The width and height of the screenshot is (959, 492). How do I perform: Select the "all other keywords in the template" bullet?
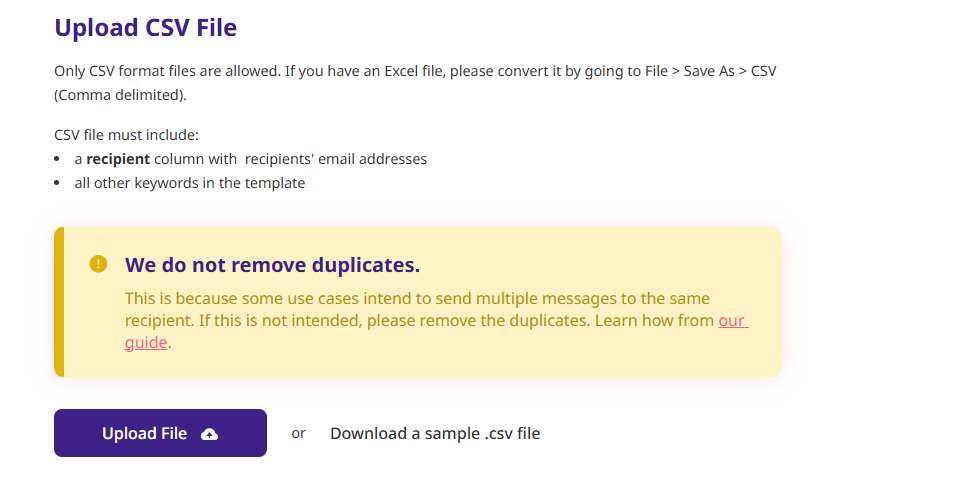pos(189,183)
